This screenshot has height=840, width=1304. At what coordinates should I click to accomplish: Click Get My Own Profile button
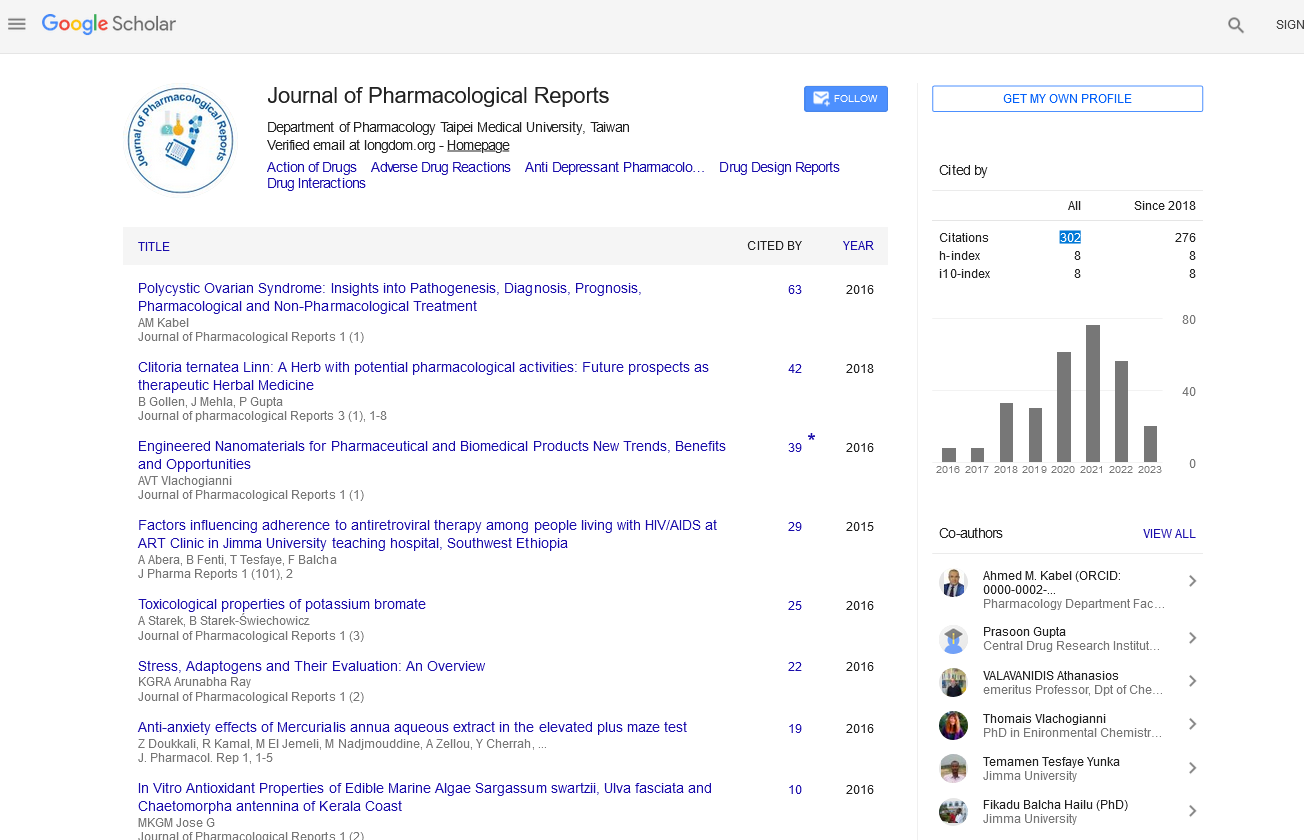pyautogui.click(x=1067, y=99)
